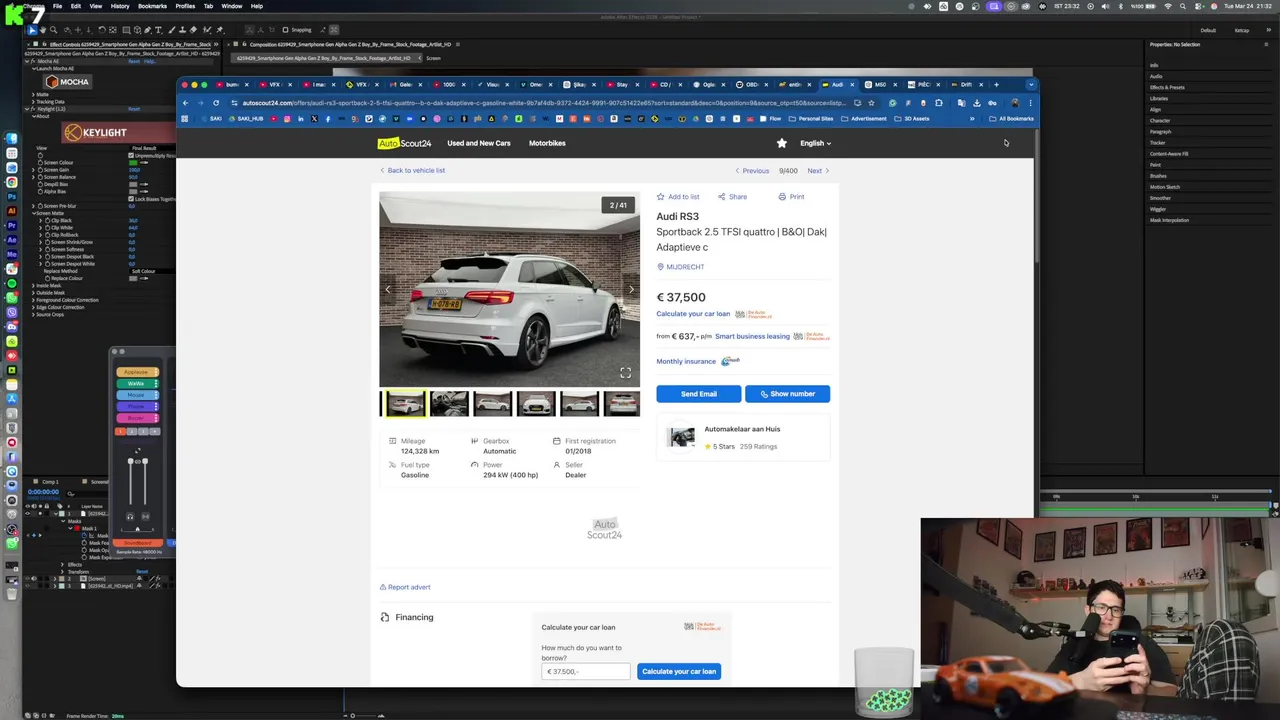Expand the Outside Mask group
The height and width of the screenshot is (720, 1280).
click(33, 293)
